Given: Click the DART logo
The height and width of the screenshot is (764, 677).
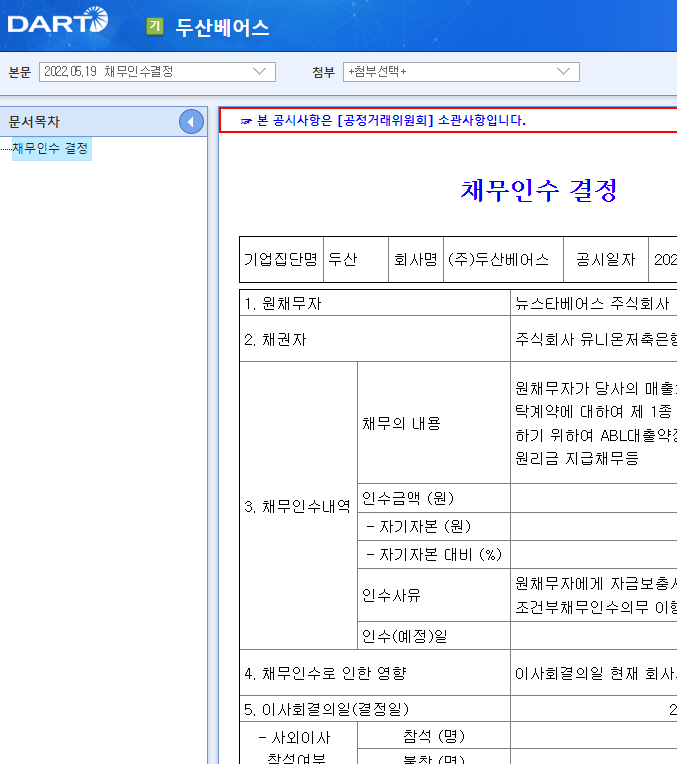Looking at the screenshot, I should pyautogui.click(x=58, y=21).
